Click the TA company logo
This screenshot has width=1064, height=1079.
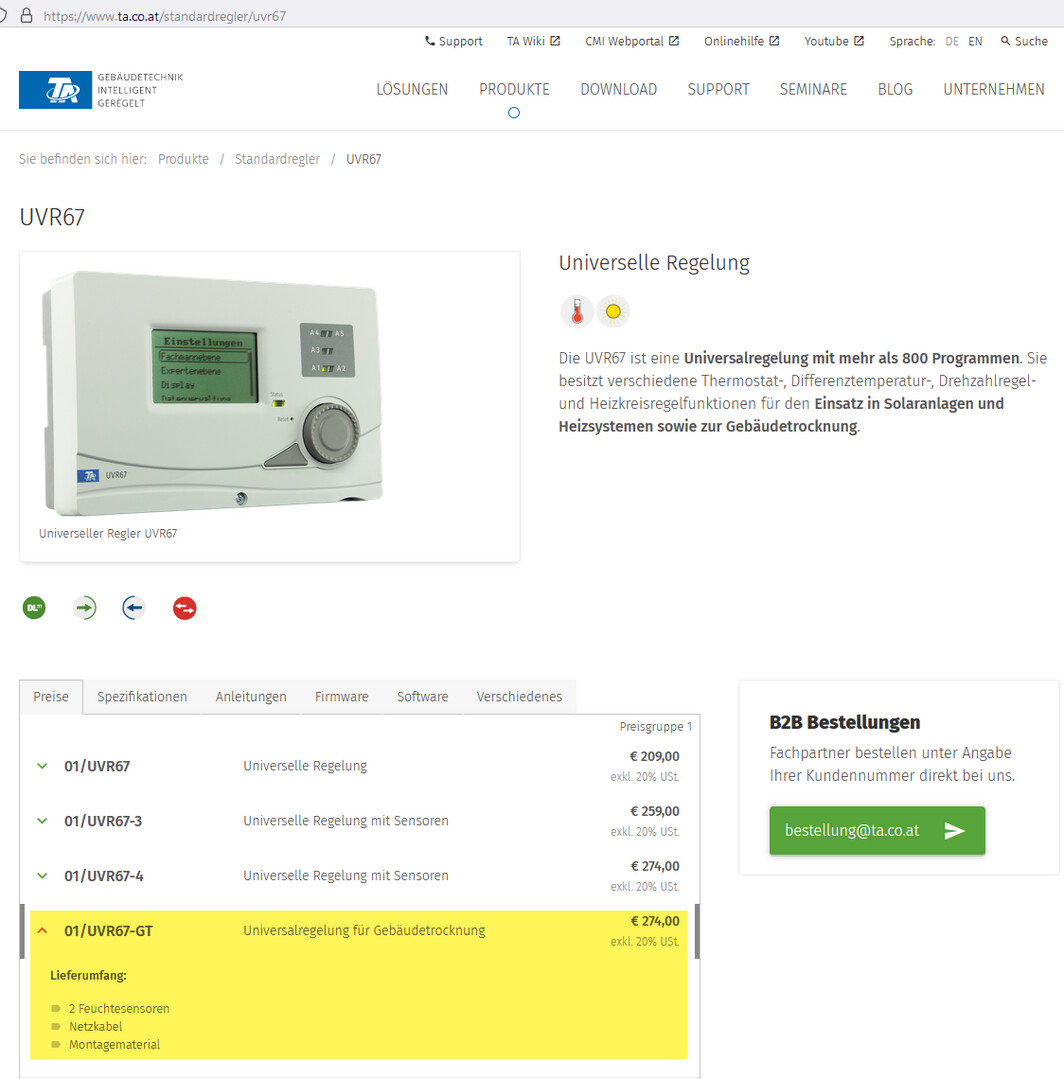[x=55, y=89]
